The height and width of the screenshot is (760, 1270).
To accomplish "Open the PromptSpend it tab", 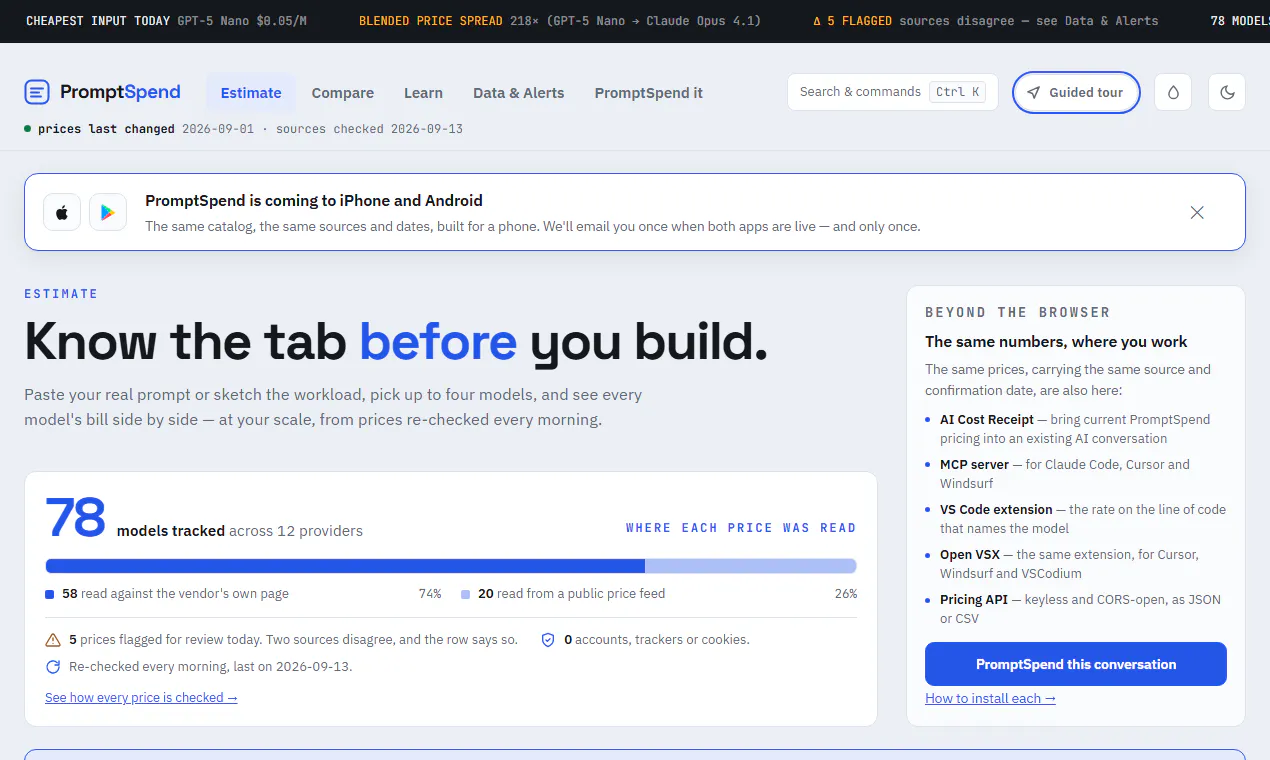I will pyautogui.click(x=649, y=93).
